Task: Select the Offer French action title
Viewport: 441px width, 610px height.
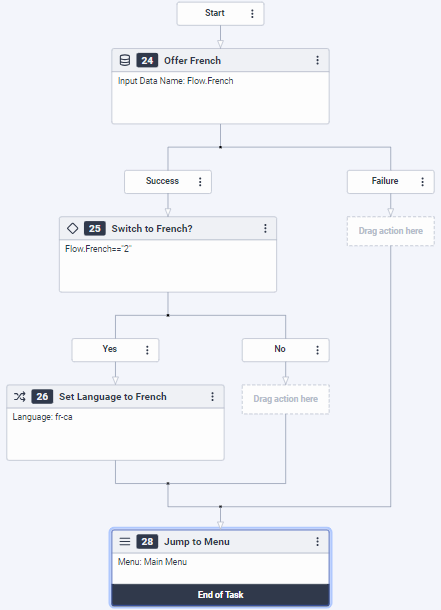Action: click(x=192, y=61)
